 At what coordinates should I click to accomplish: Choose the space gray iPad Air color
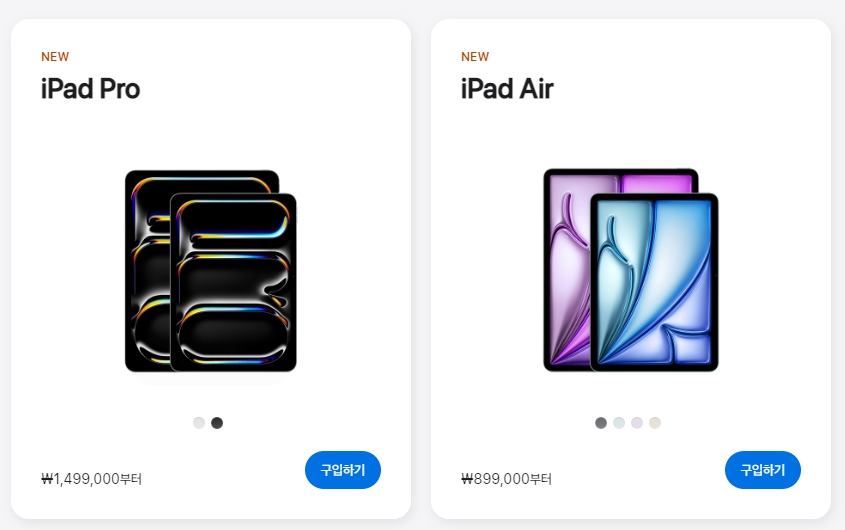[601, 423]
